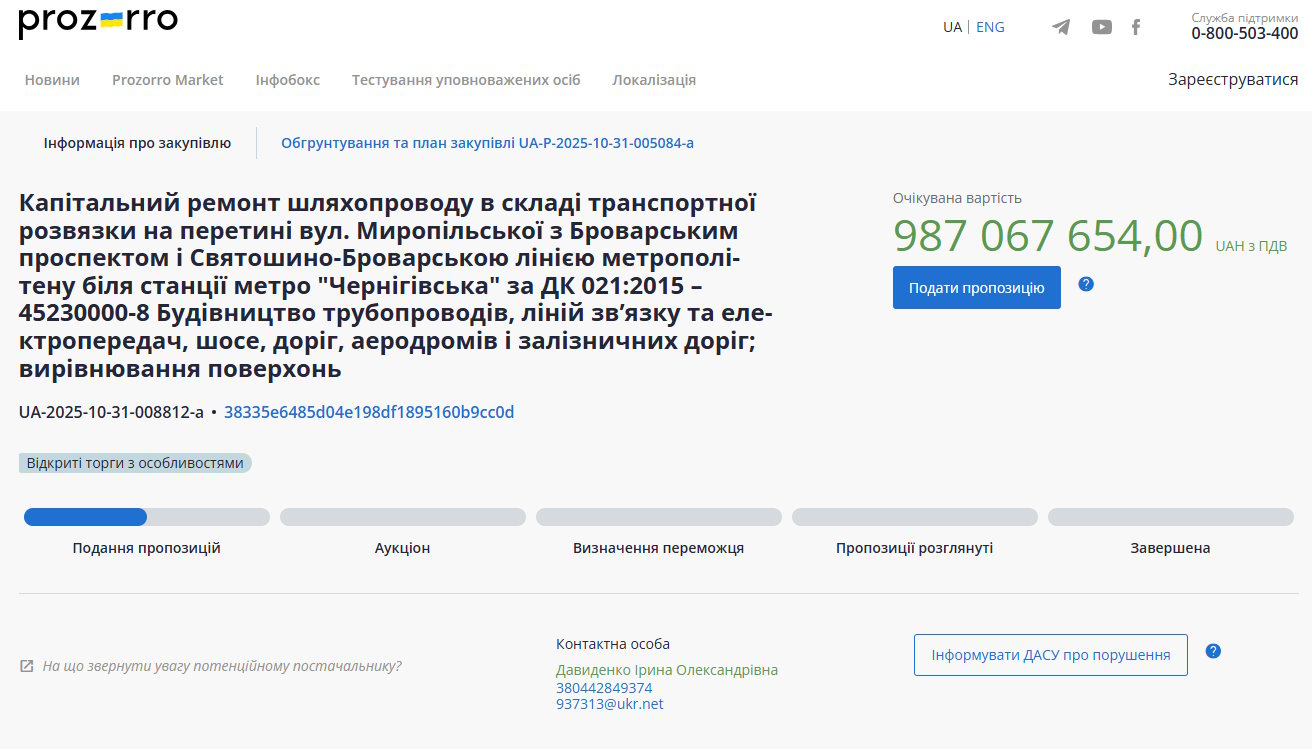The height and width of the screenshot is (749, 1312).
Task: Click external link icon near supplier tips
Action: pos(26,666)
